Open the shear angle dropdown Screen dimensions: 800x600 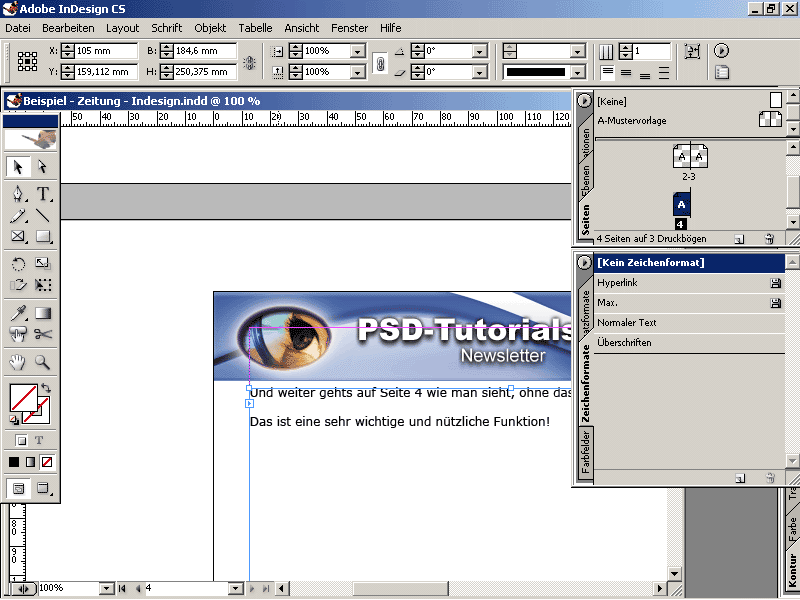[x=479, y=72]
